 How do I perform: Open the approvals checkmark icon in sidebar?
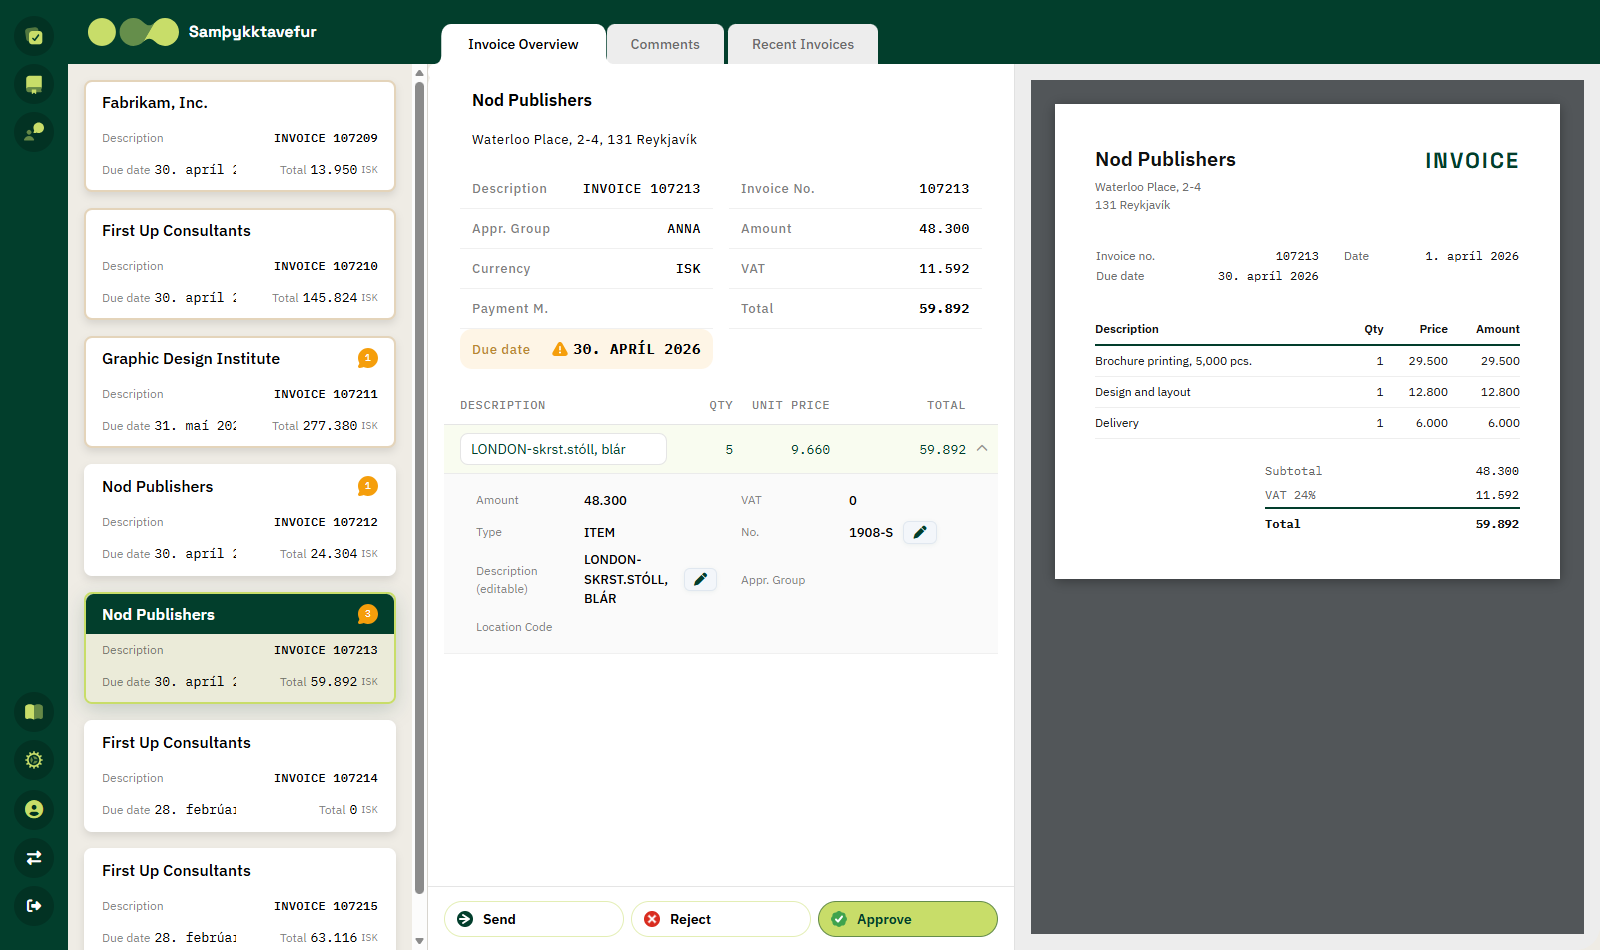34,37
